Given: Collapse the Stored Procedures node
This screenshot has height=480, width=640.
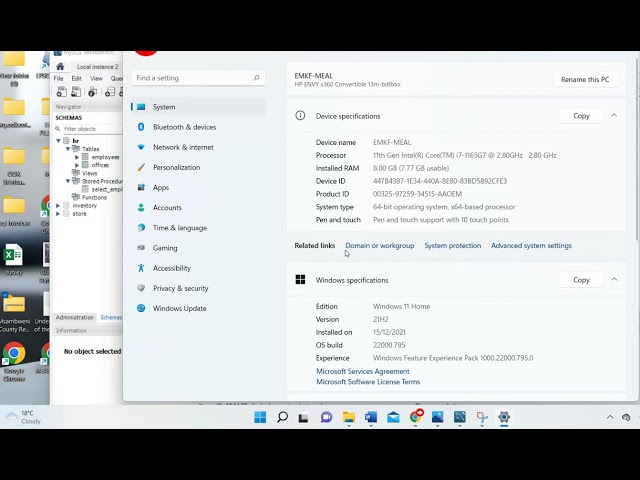Looking at the screenshot, I should pos(68,181).
